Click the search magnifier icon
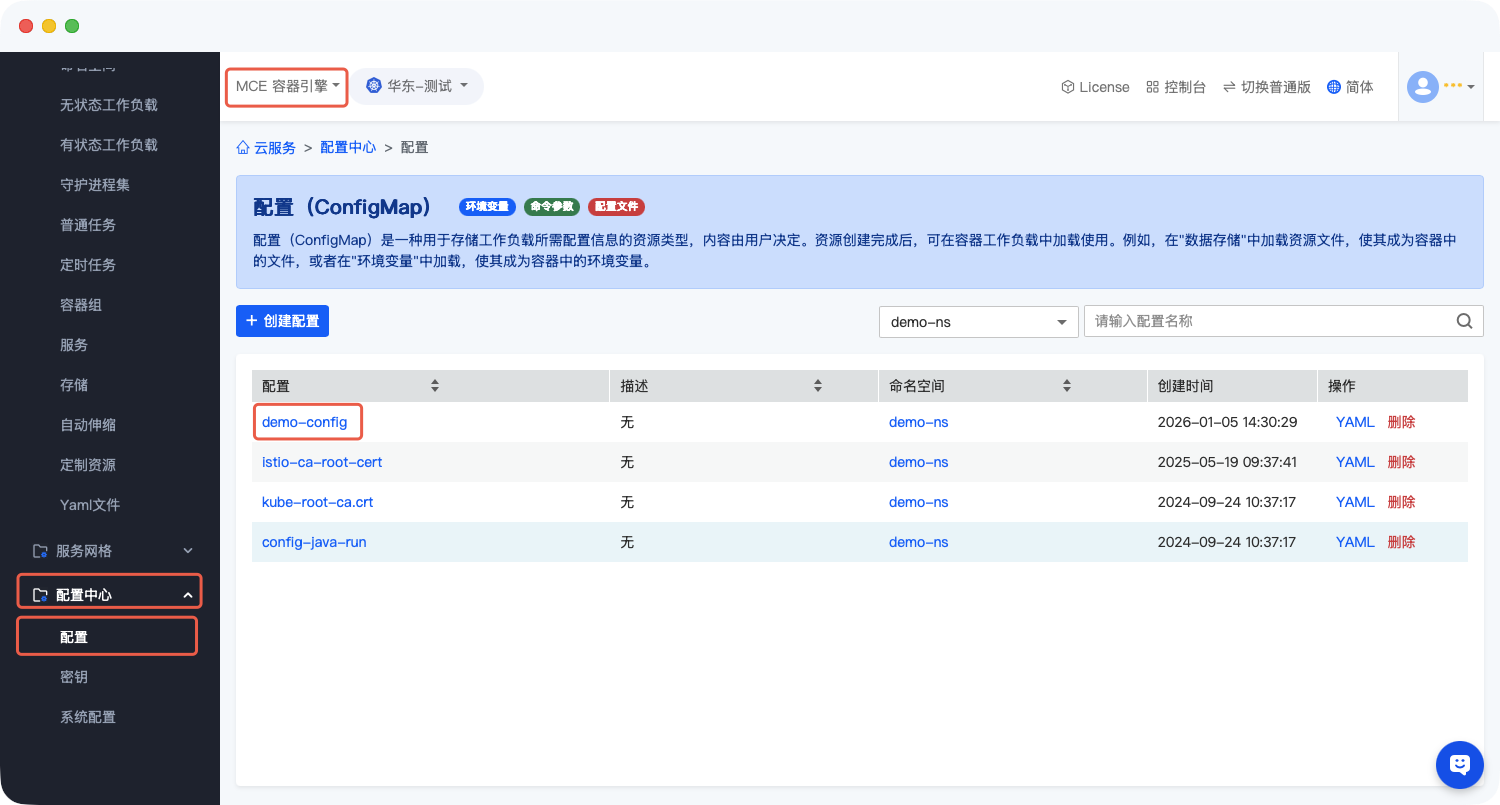 coord(1464,321)
